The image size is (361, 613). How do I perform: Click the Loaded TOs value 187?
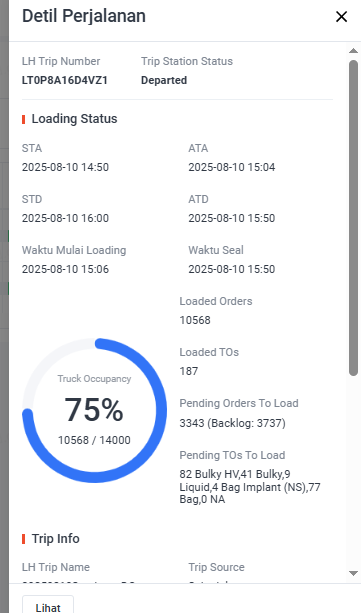click(x=189, y=371)
